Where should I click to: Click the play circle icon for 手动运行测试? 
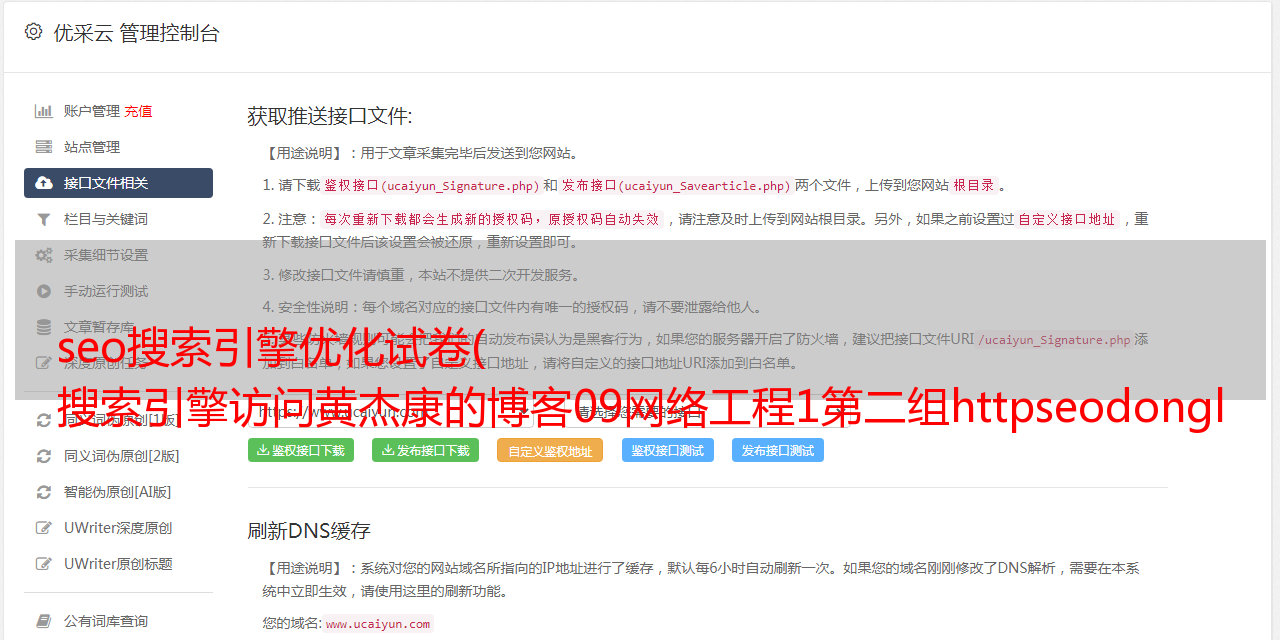[44, 291]
